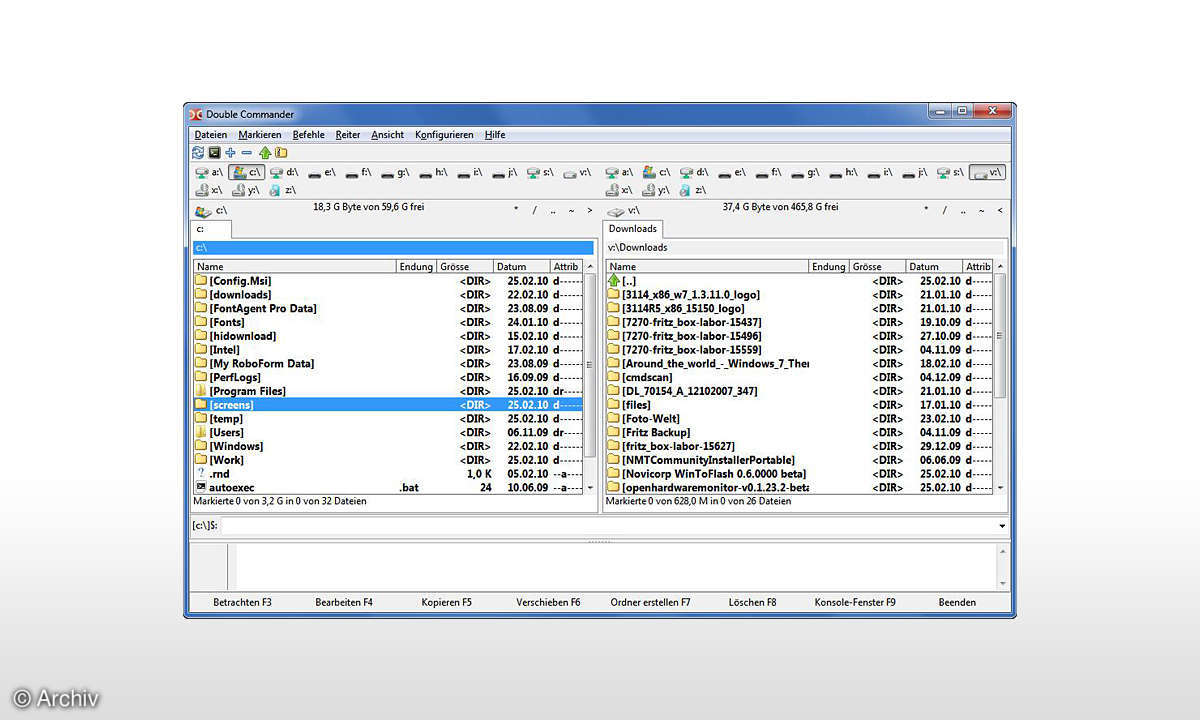The height and width of the screenshot is (720, 1200).
Task: Toggle active drive v:\ button in right drive bar
Action: [988, 173]
